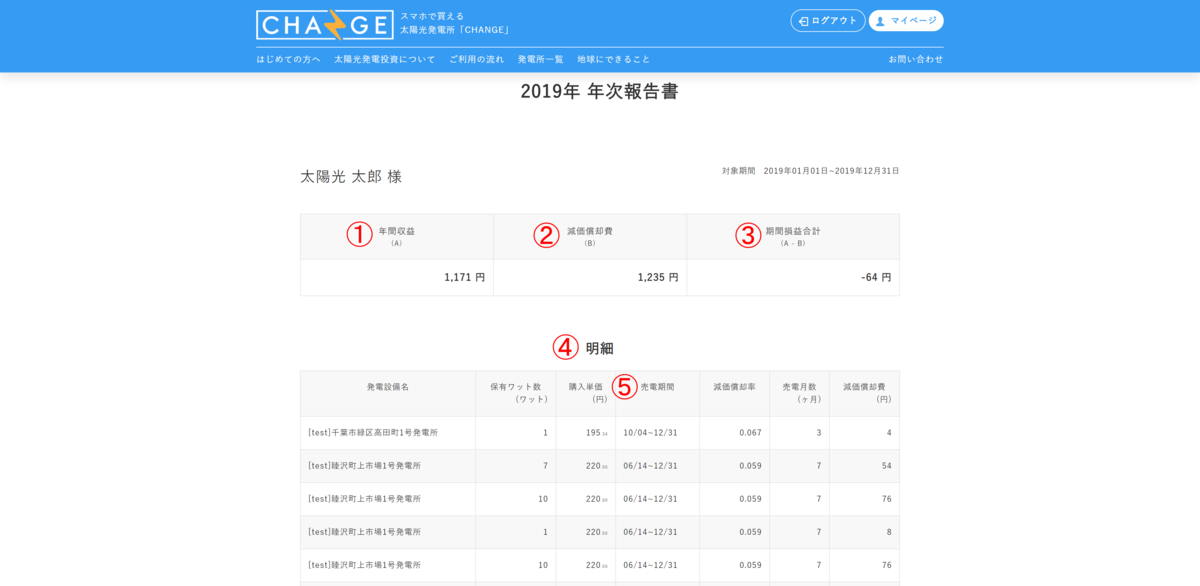Go to 太陽光発電投資について page
The height and width of the screenshot is (586, 1200).
click(x=385, y=59)
